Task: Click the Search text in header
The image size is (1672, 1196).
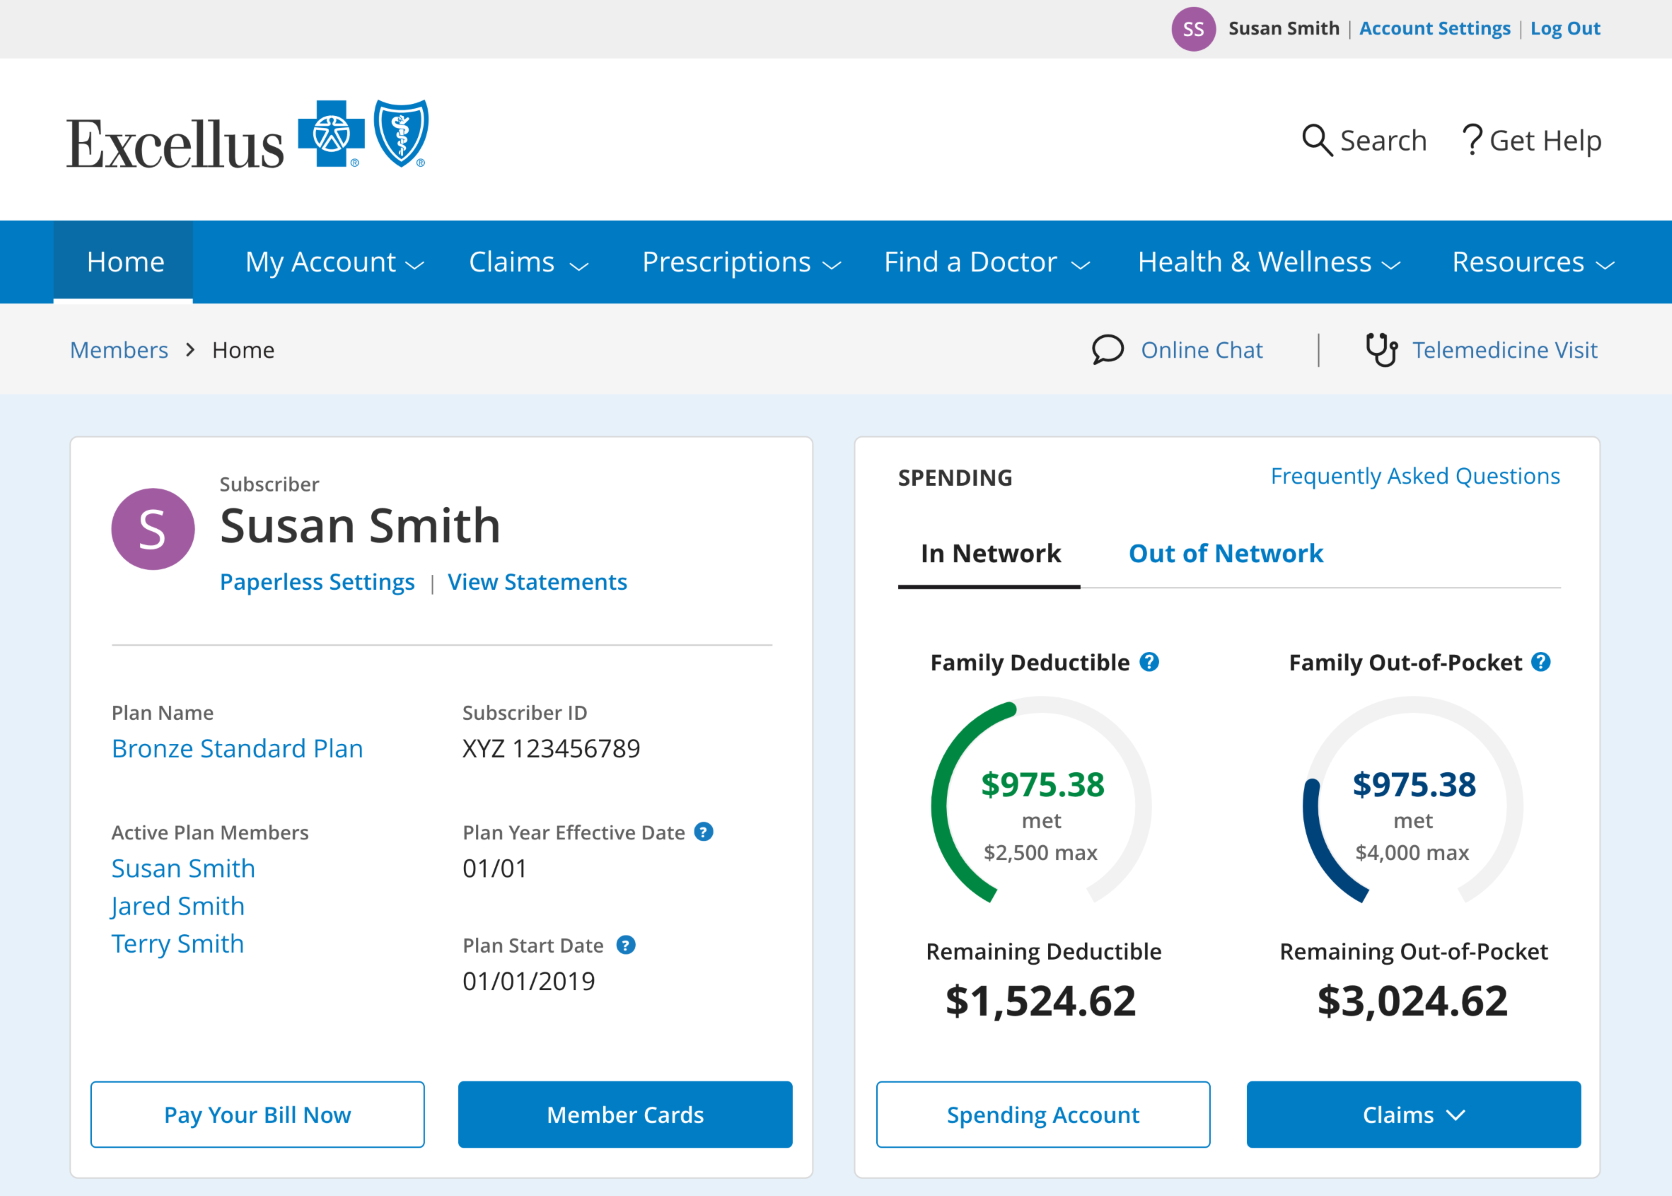Action: [x=1383, y=141]
